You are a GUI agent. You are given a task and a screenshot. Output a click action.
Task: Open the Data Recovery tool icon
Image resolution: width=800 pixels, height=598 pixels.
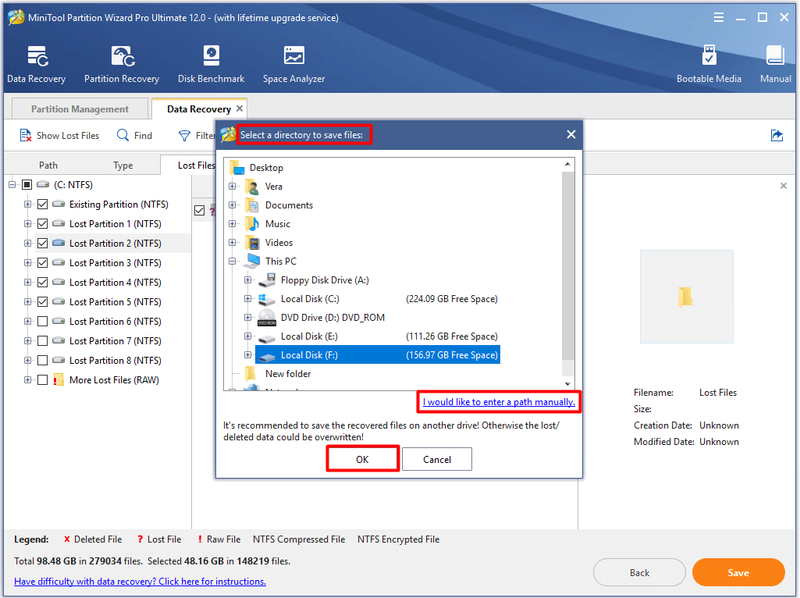coord(37,56)
